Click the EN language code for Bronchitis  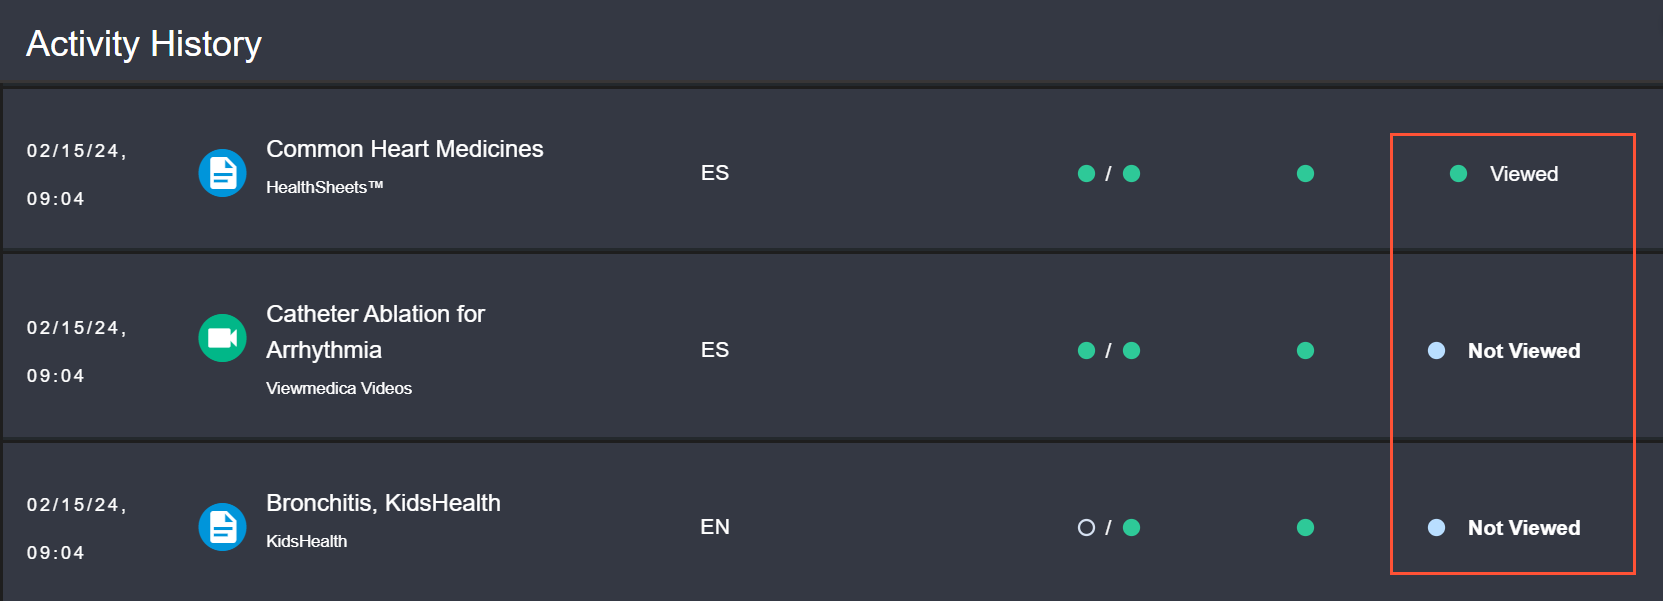[715, 527]
